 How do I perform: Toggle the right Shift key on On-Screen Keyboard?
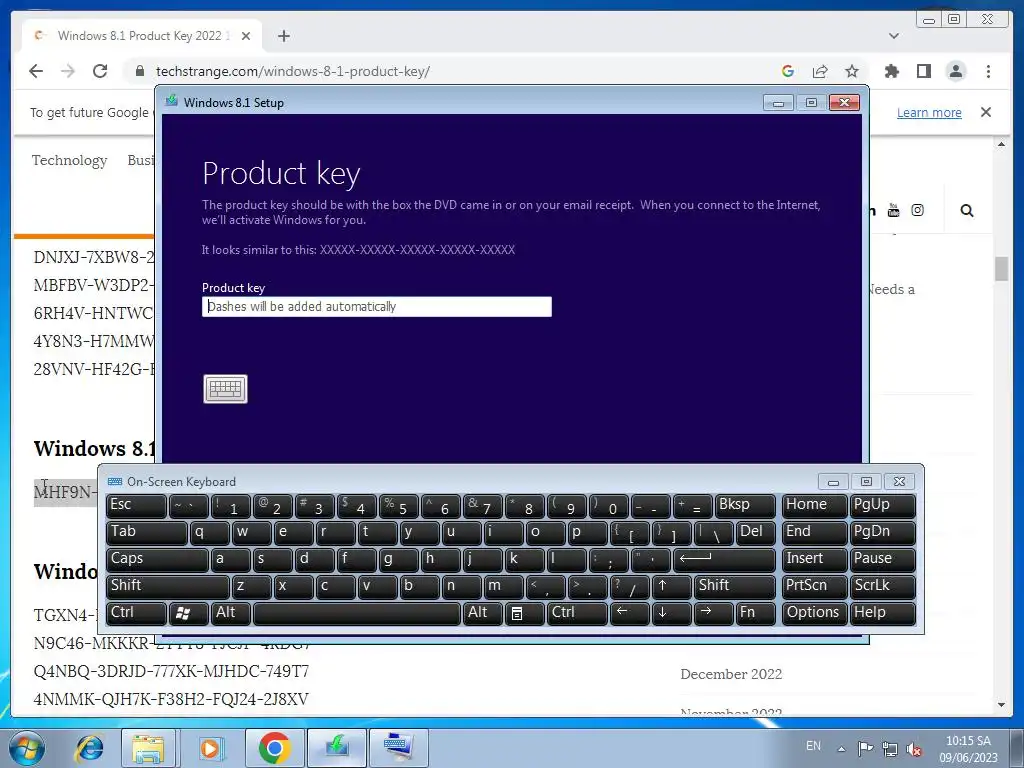[735, 586]
